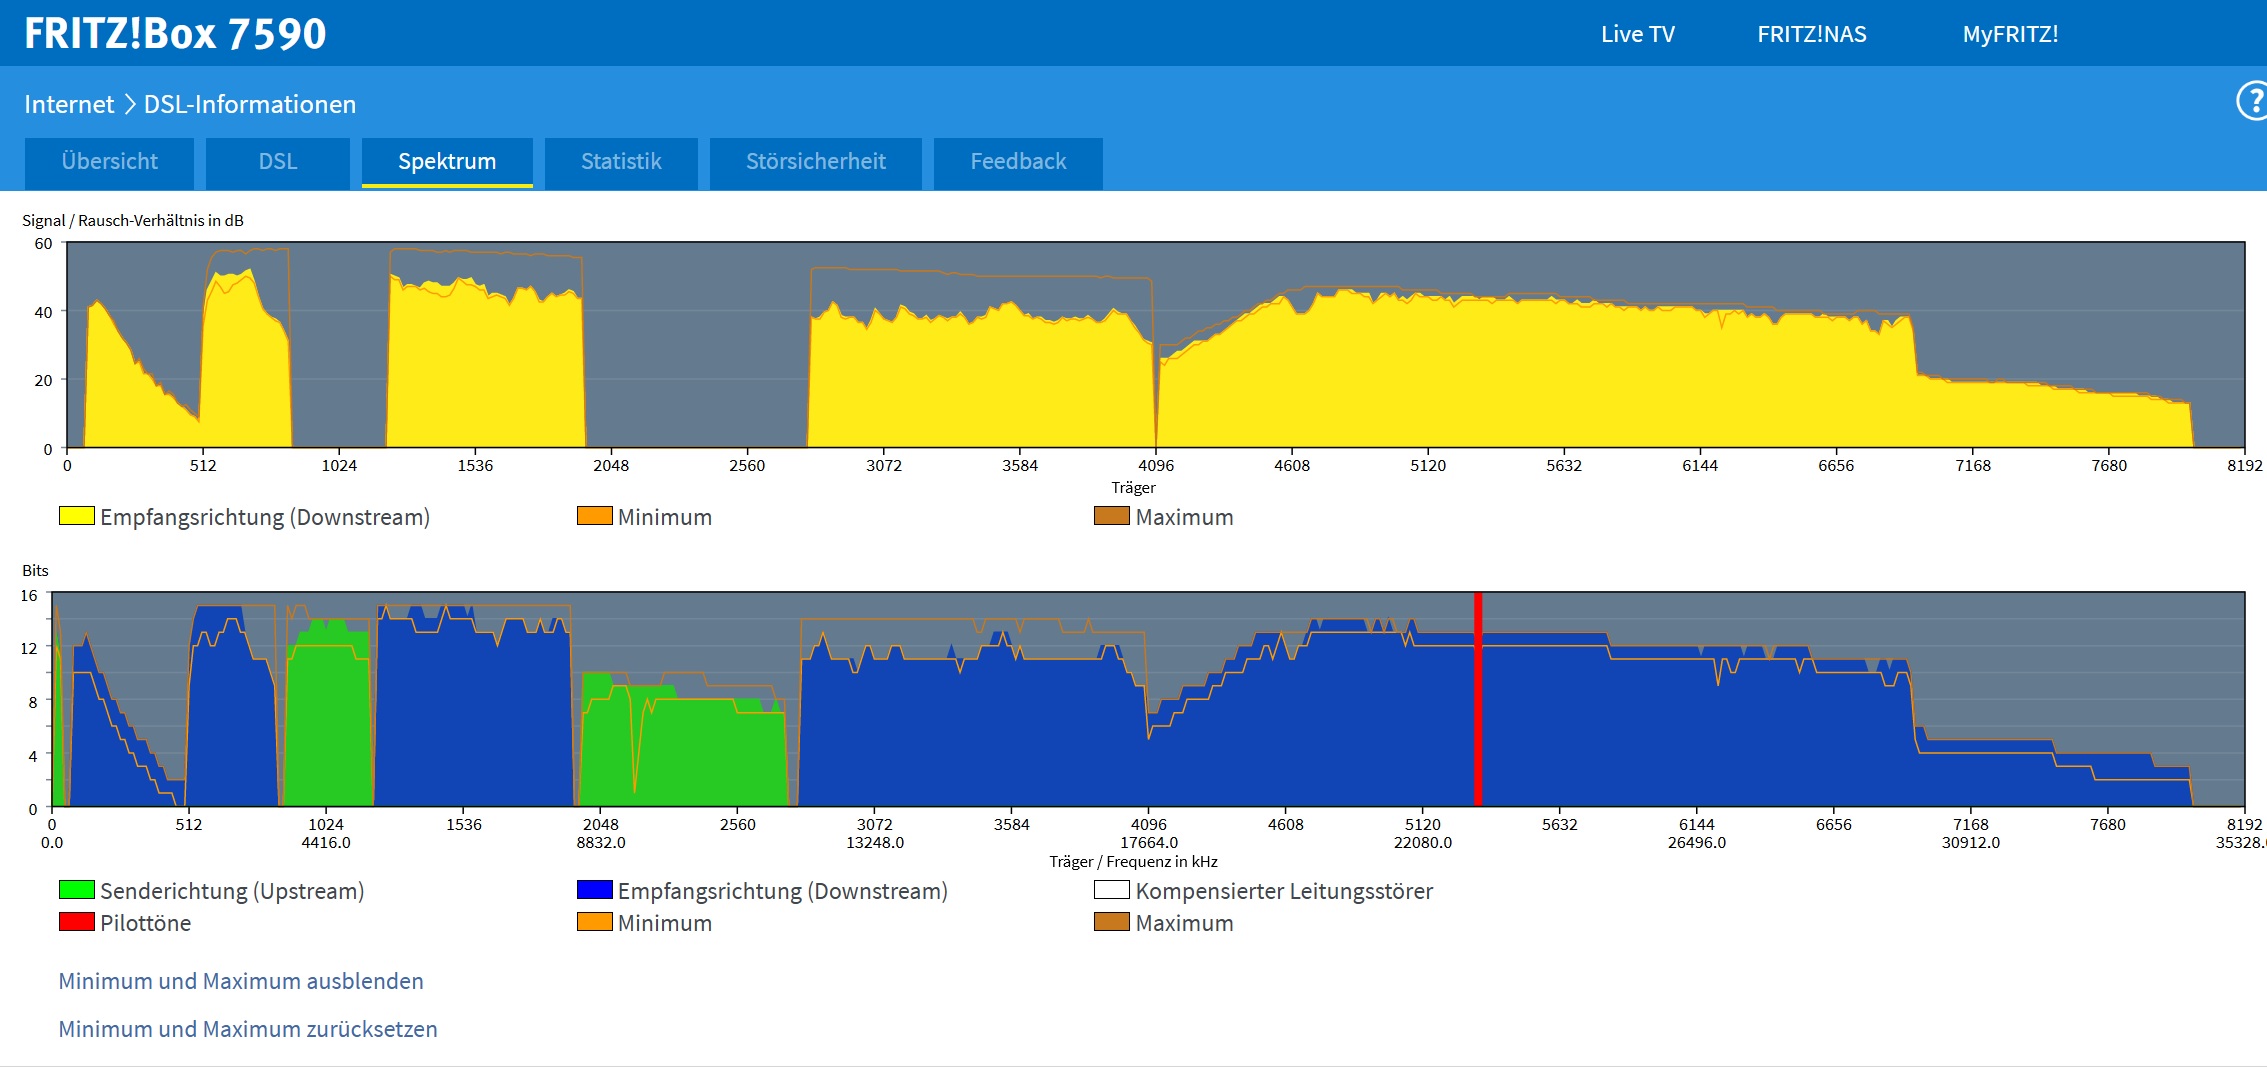Click the 'Träger / Frequenz in kHz' axis label
Image resolution: width=2267 pixels, height=1067 pixels.
click(1133, 861)
